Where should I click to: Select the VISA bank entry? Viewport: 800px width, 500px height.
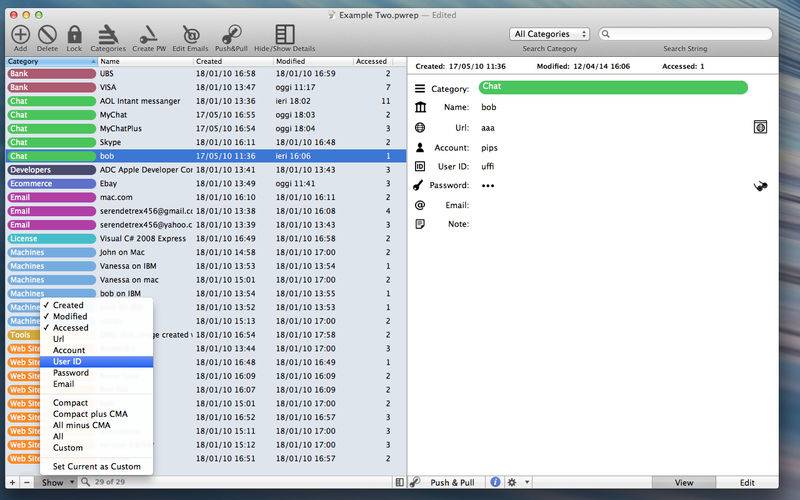pyautogui.click(x=206, y=87)
